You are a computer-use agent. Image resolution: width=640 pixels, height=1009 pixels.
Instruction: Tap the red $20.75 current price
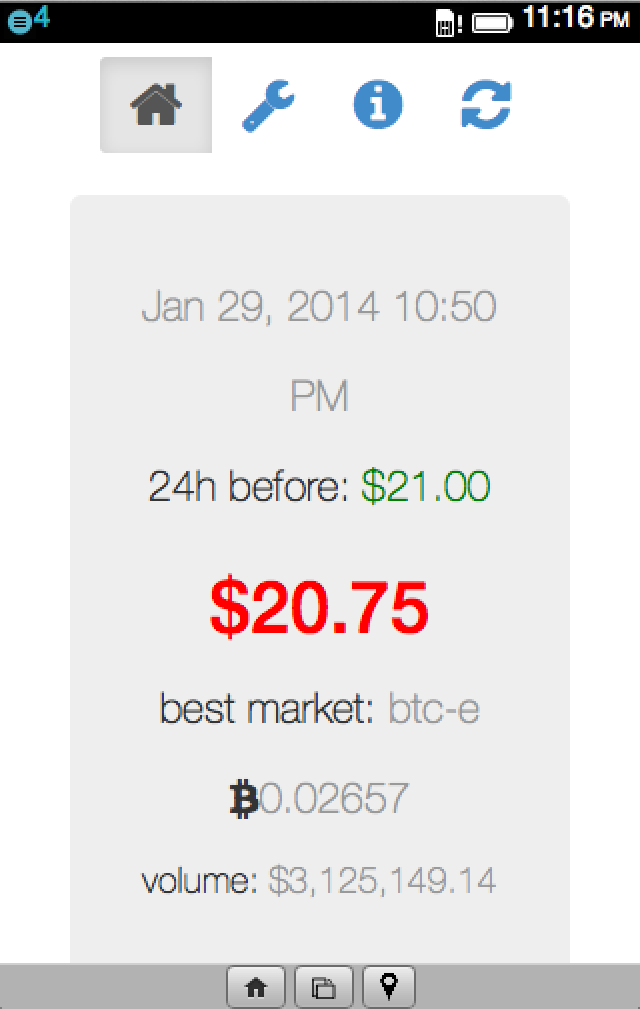[319, 608]
